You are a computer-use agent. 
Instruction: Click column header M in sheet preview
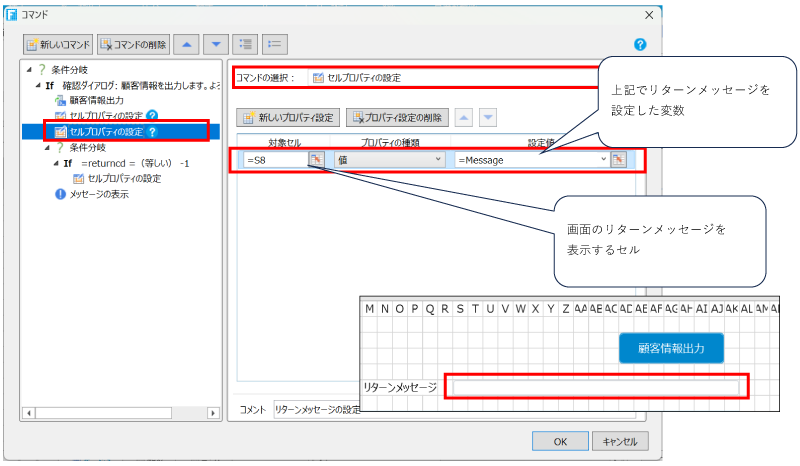[x=369, y=309]
